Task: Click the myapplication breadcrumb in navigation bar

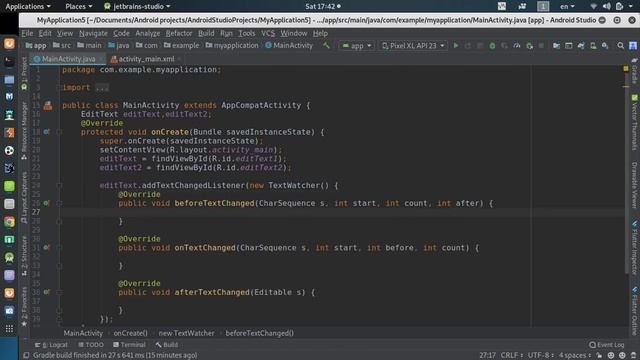Action: pos(232,46)
